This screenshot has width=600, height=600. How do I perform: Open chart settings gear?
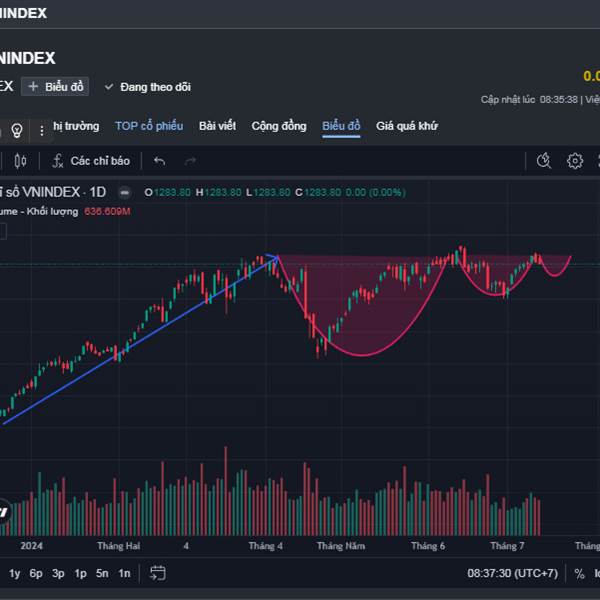click(x=575, y=161)
